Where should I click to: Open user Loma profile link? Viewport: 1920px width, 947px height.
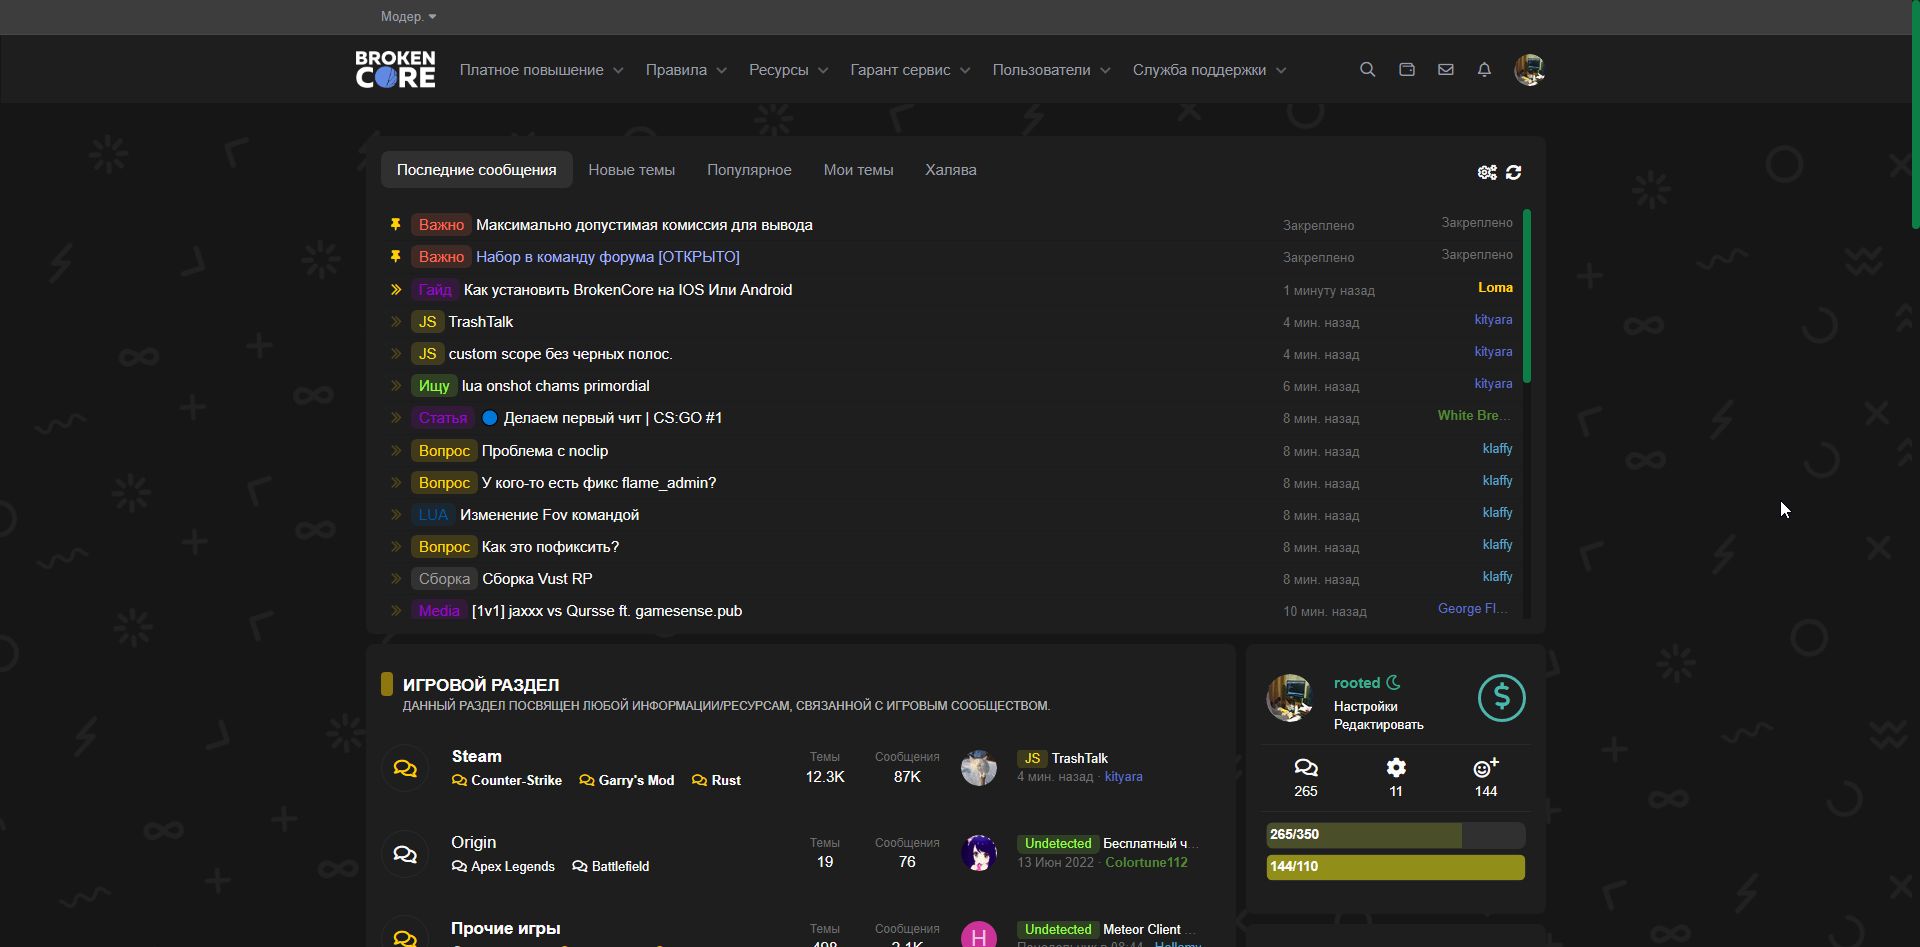[1495, 288]
